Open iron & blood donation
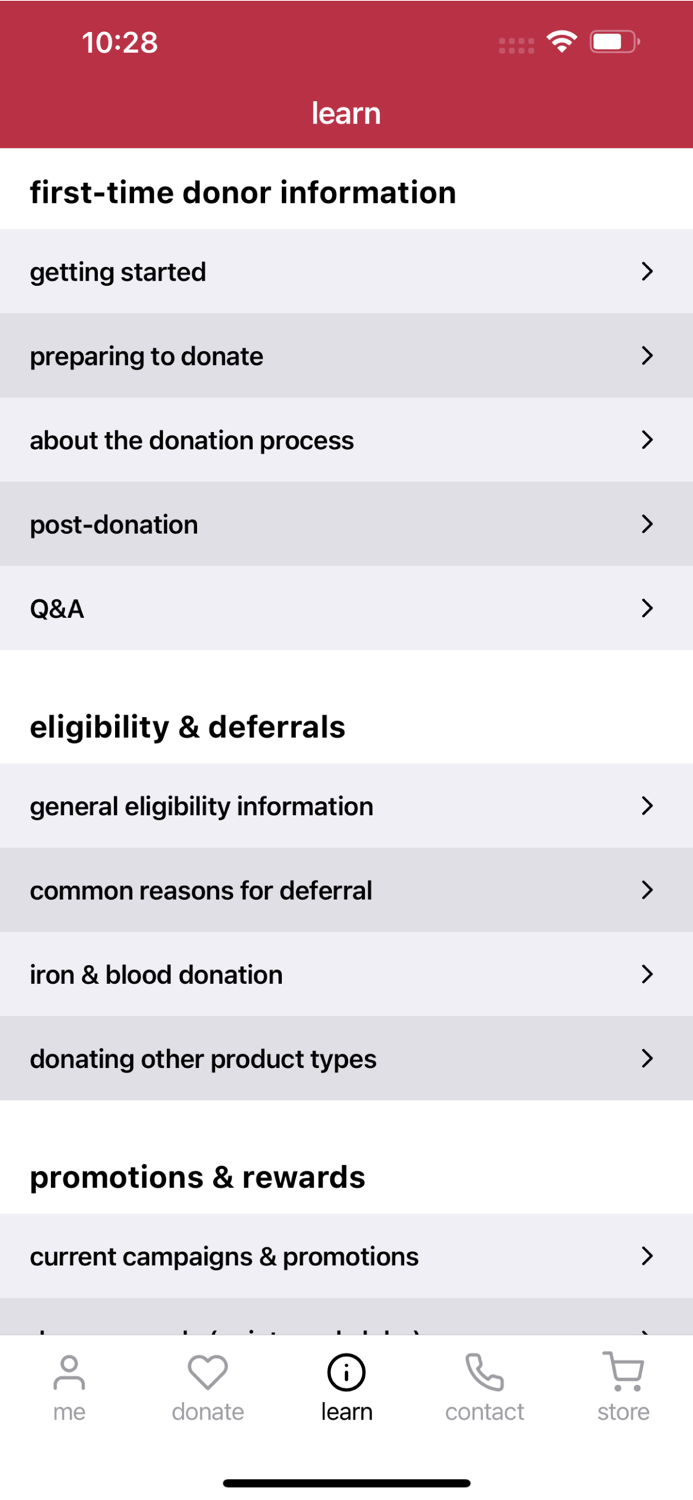Viewport: 693px width, 1500px height. point(346,974)
